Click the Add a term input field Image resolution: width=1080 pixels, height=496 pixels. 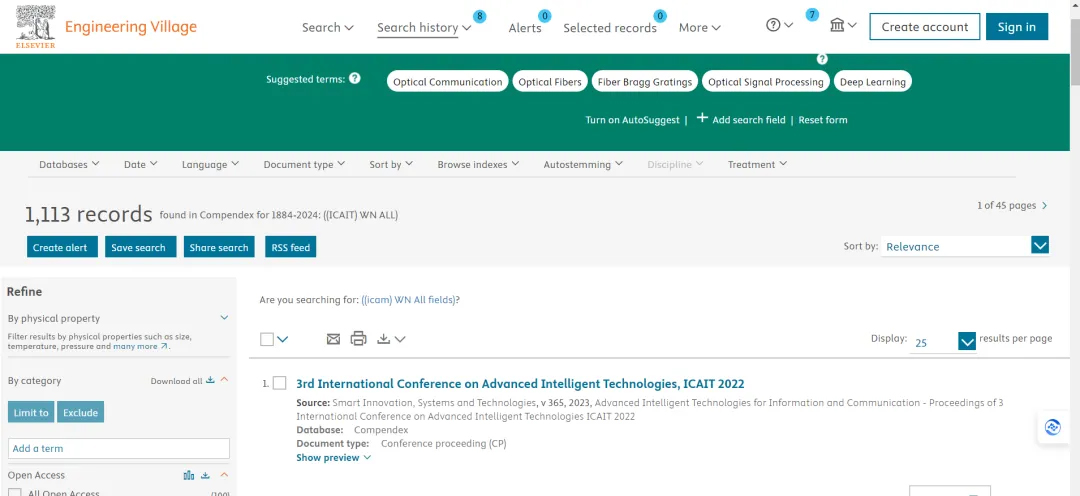[118, 448]
